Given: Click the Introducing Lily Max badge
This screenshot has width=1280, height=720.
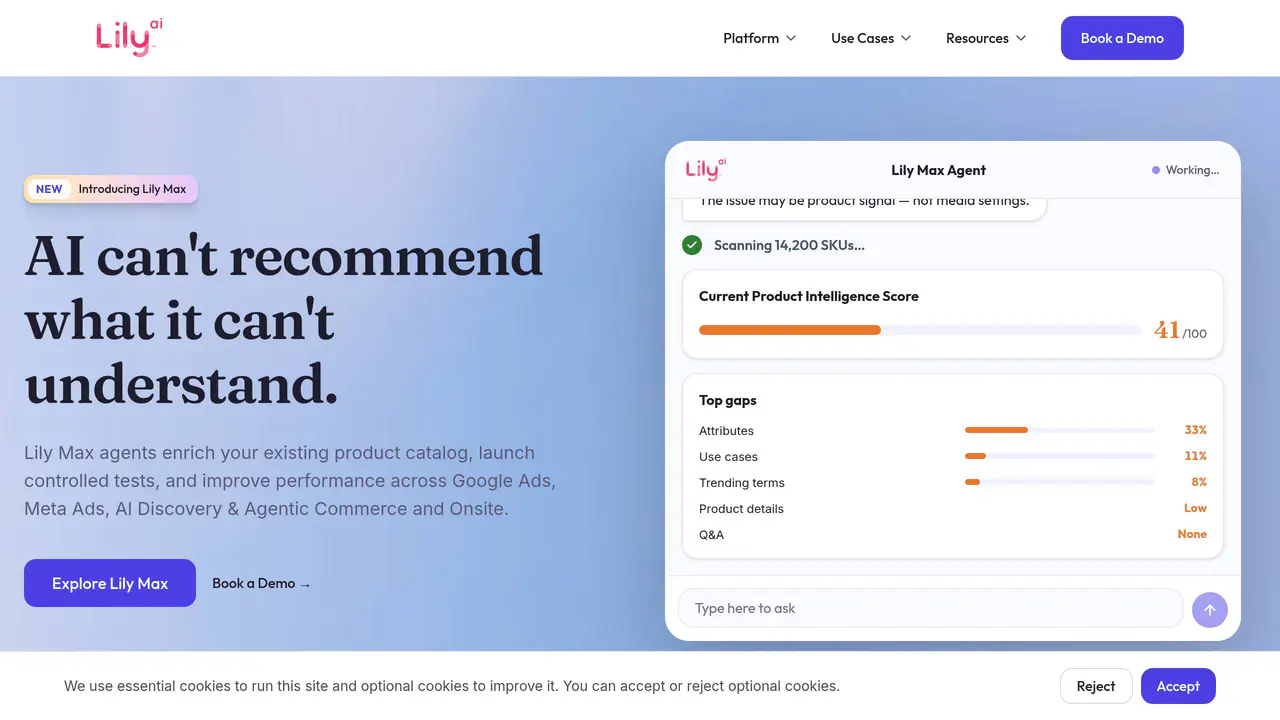Looking at the screenshot, I should (x=111, y=189).
